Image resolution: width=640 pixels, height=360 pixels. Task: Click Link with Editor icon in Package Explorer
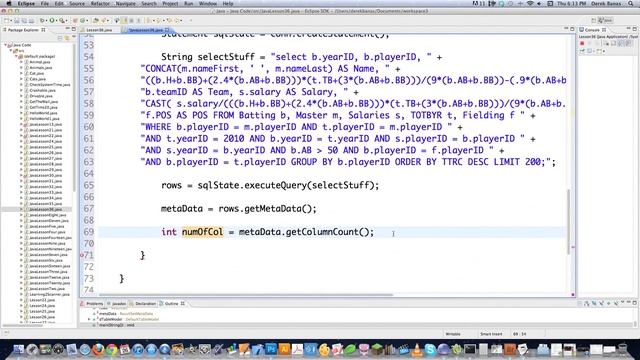tap(67, 38)
